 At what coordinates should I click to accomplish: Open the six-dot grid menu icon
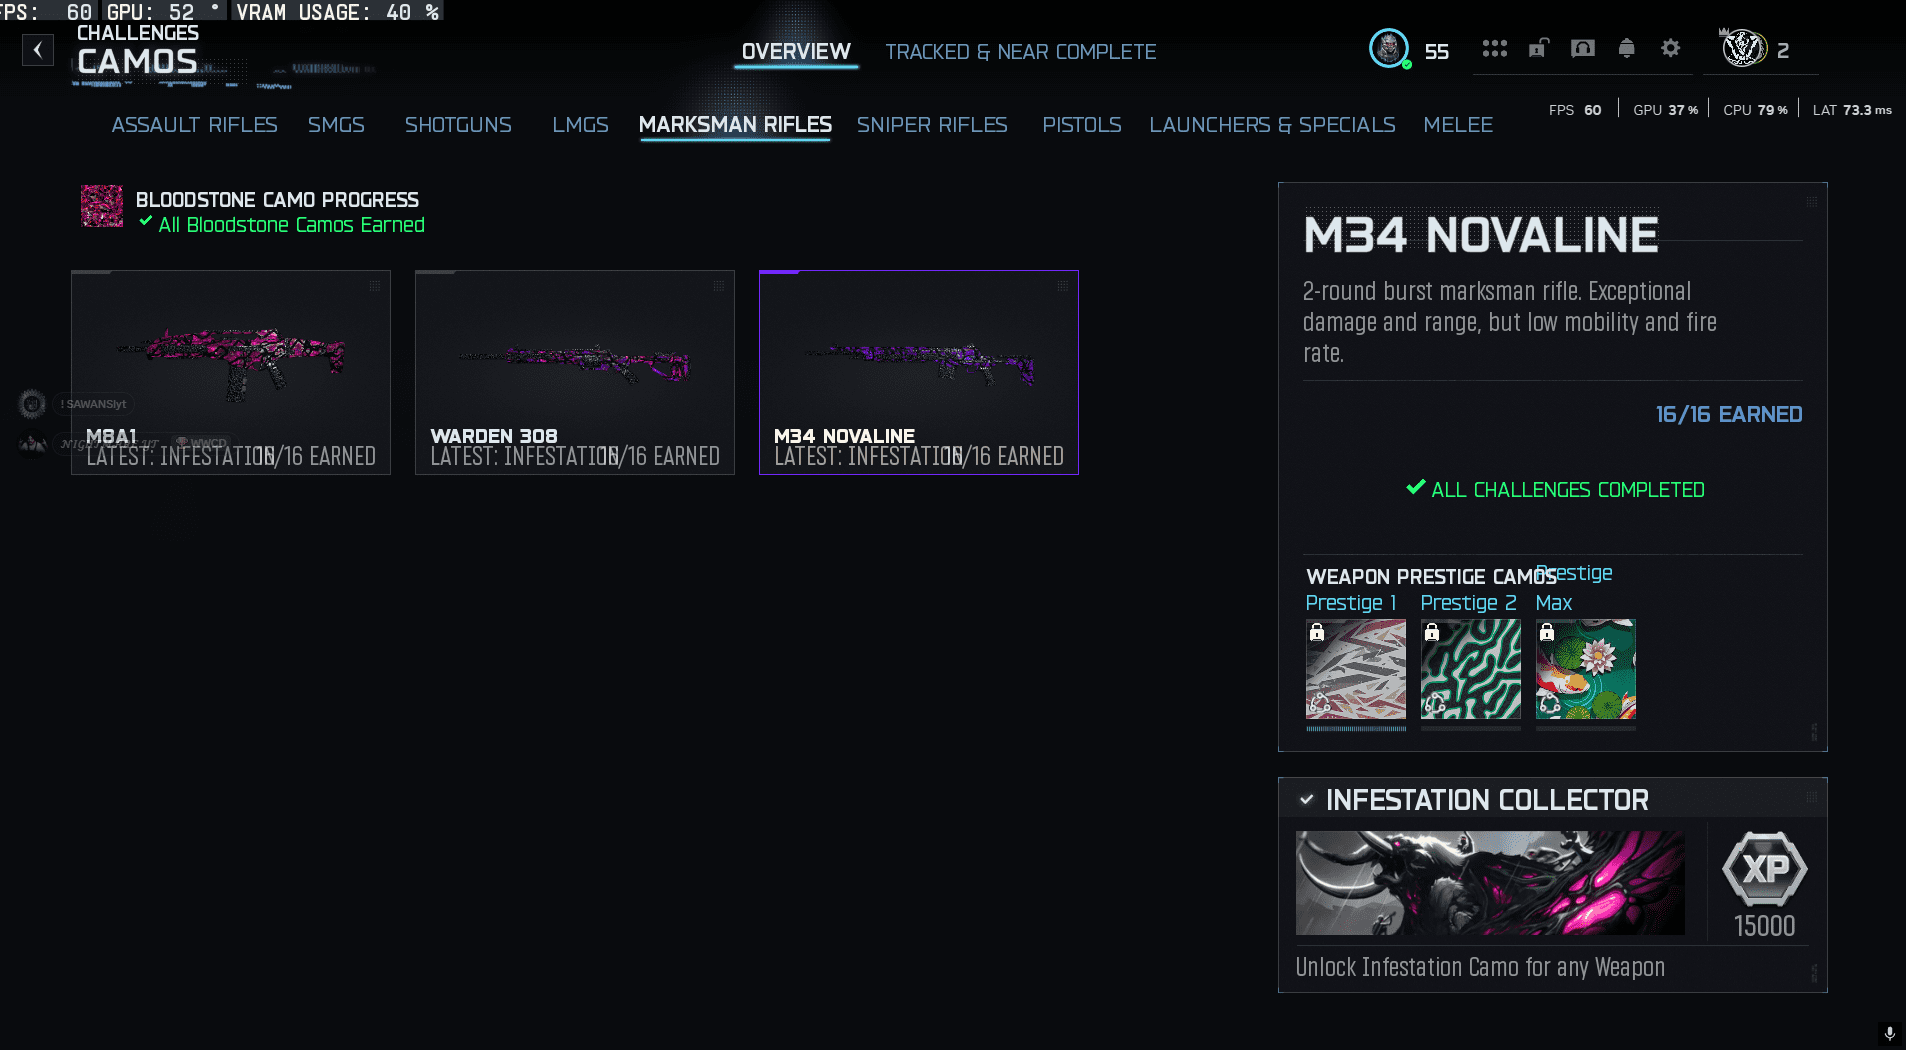(x=1494, y=49)
